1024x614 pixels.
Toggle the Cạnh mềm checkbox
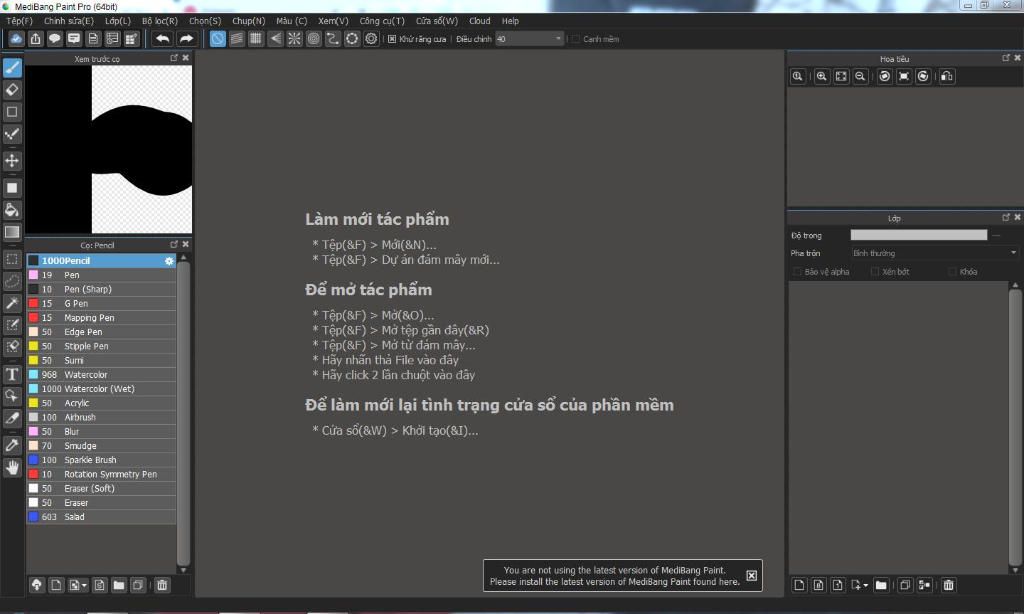575,39
